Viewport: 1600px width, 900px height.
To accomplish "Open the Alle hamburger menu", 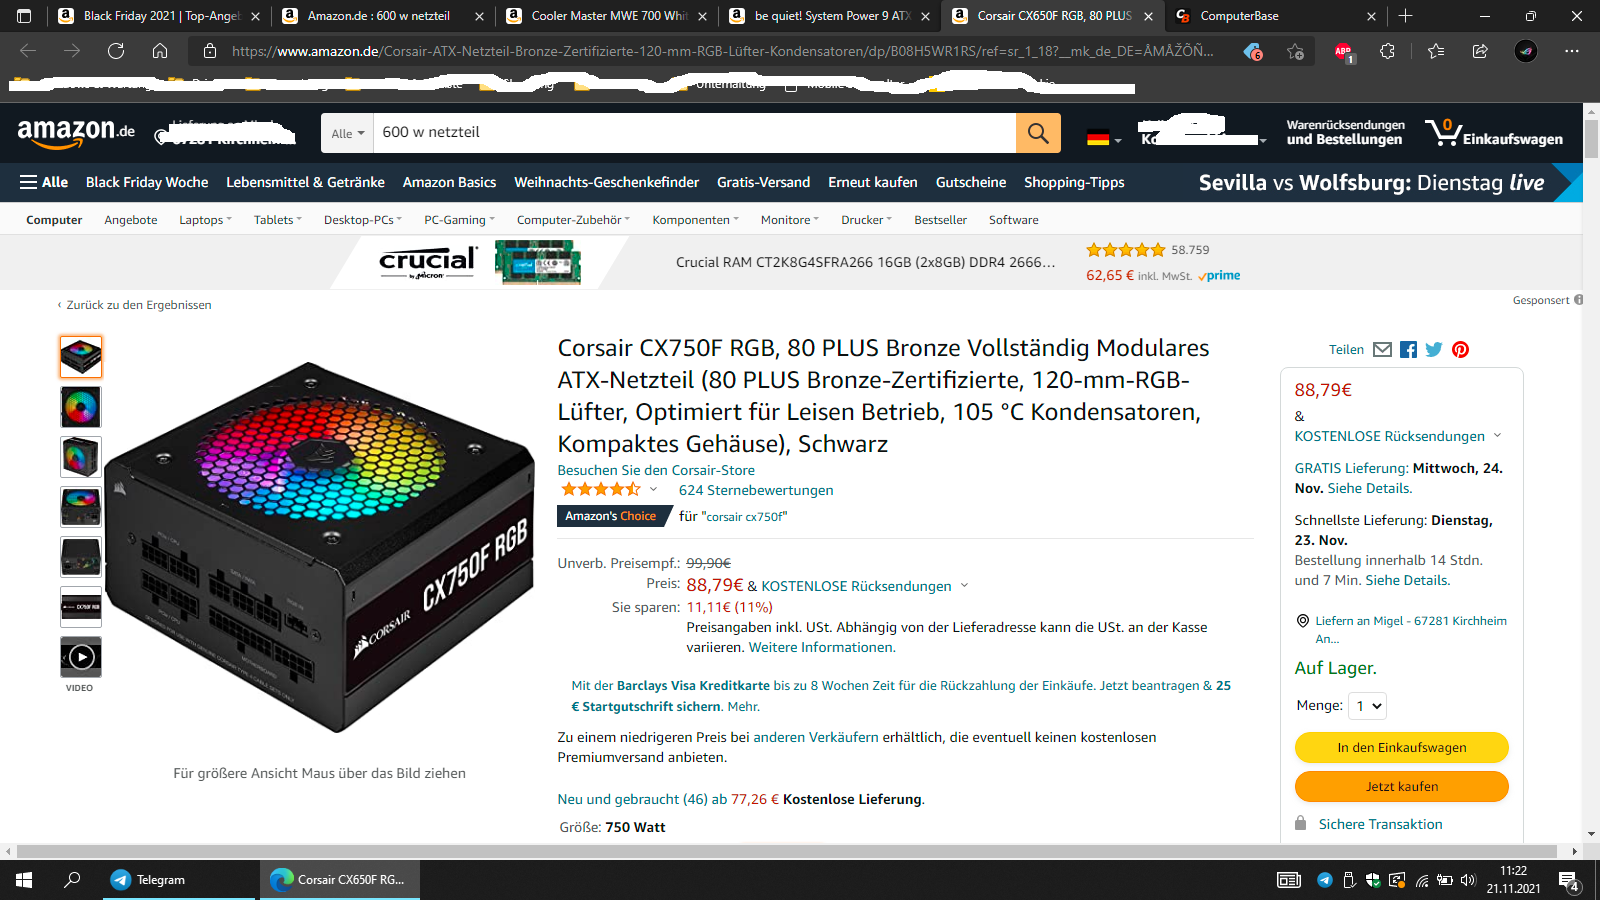I will 44,182.
